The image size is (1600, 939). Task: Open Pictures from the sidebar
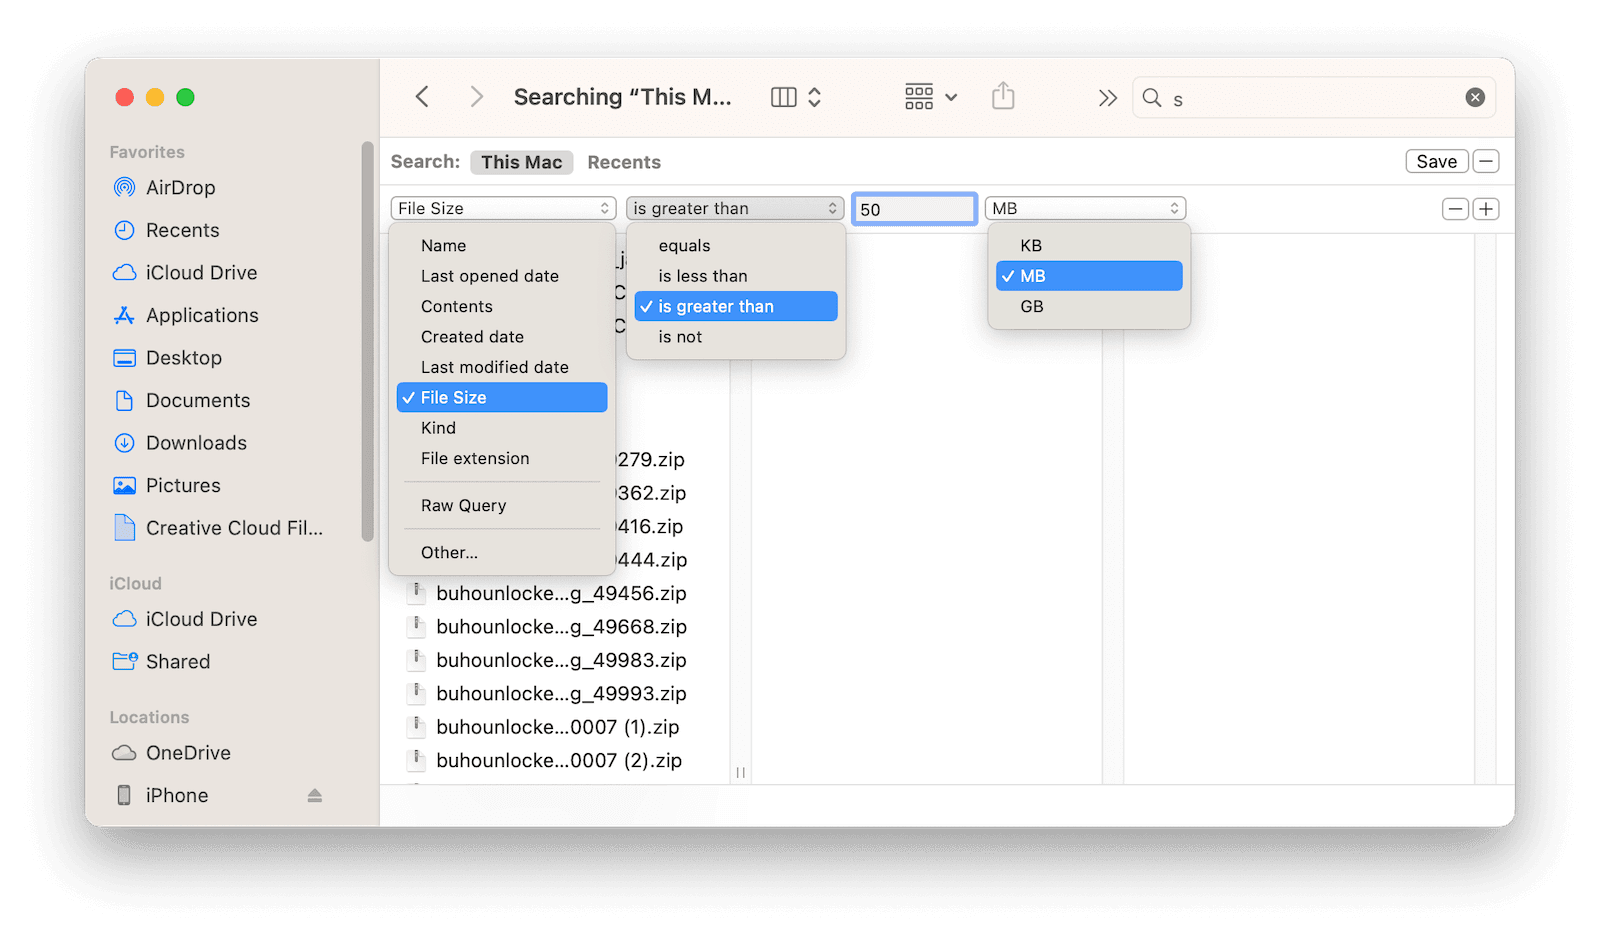coord(182,485)
